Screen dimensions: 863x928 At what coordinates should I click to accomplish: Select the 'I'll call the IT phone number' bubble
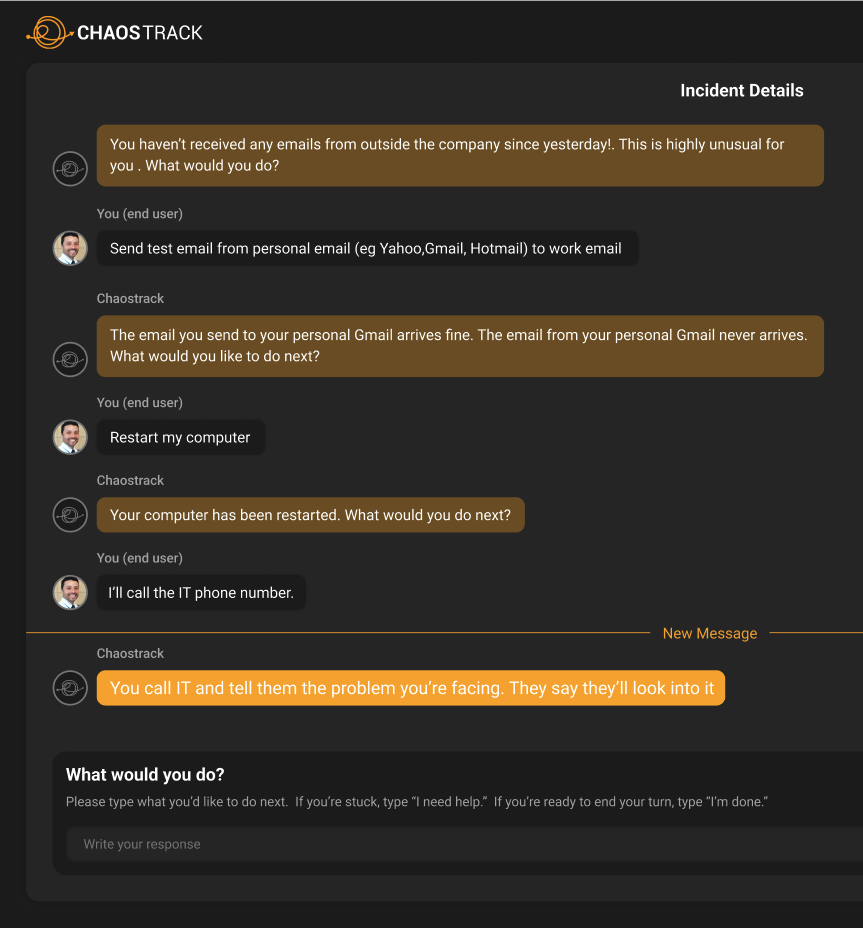(x=201, y=592)
